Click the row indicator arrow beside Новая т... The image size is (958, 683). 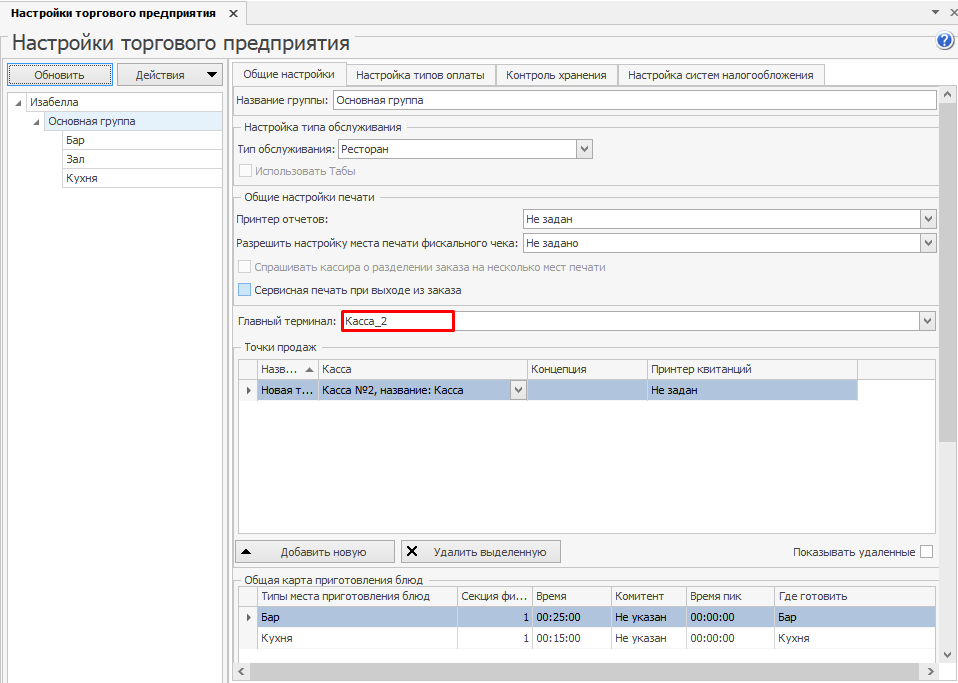[x=248, y=390]
